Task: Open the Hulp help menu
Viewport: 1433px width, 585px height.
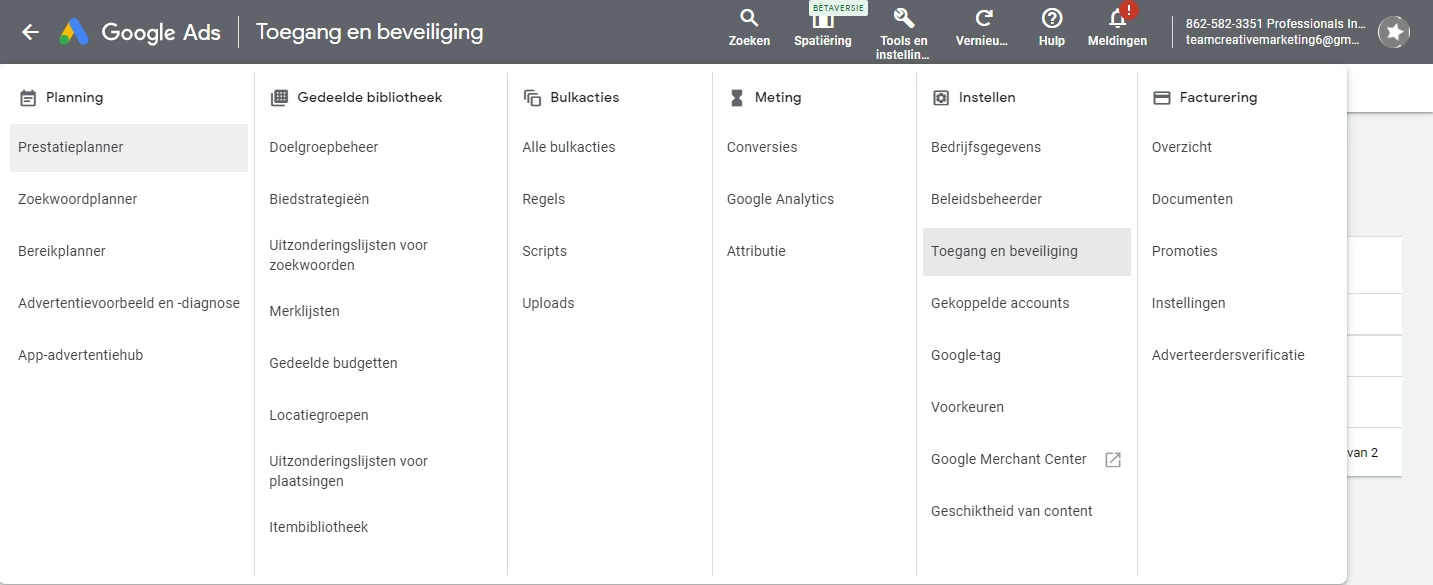Action: click(1052, 28)
